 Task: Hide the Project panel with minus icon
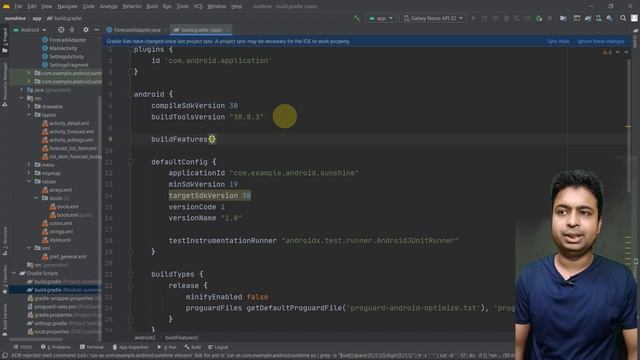coord(96,30)
